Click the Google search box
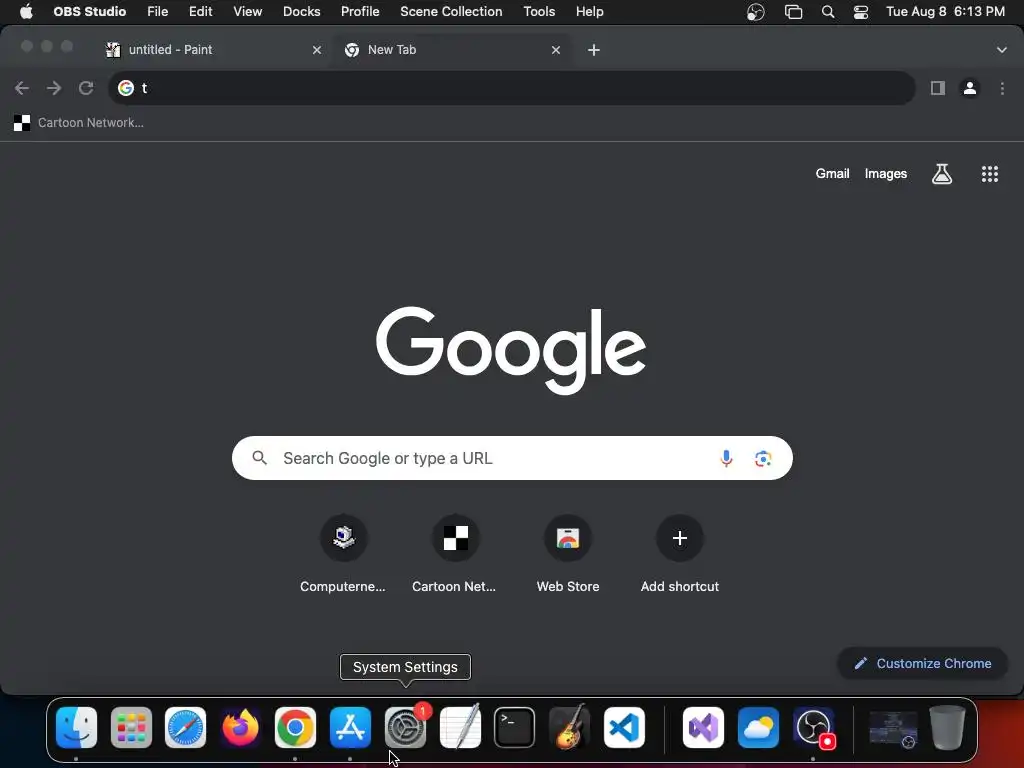The image size is (1024, 768). (x=512, y=458)
